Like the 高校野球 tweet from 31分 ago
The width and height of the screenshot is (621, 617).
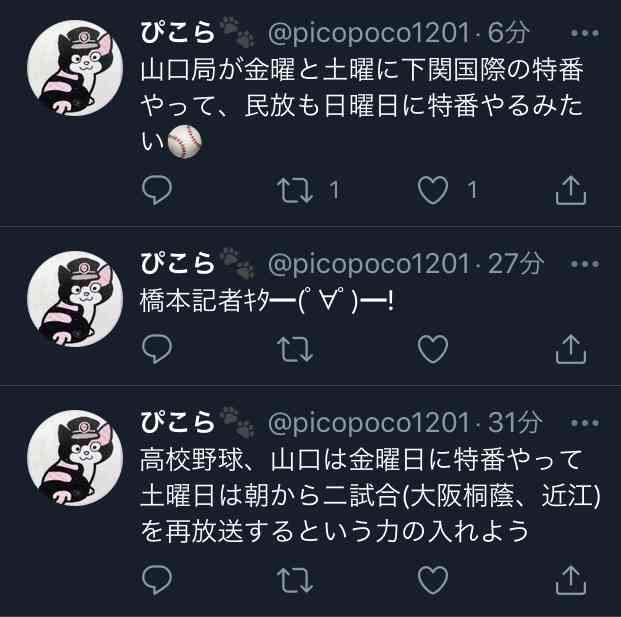pos(432,581)
